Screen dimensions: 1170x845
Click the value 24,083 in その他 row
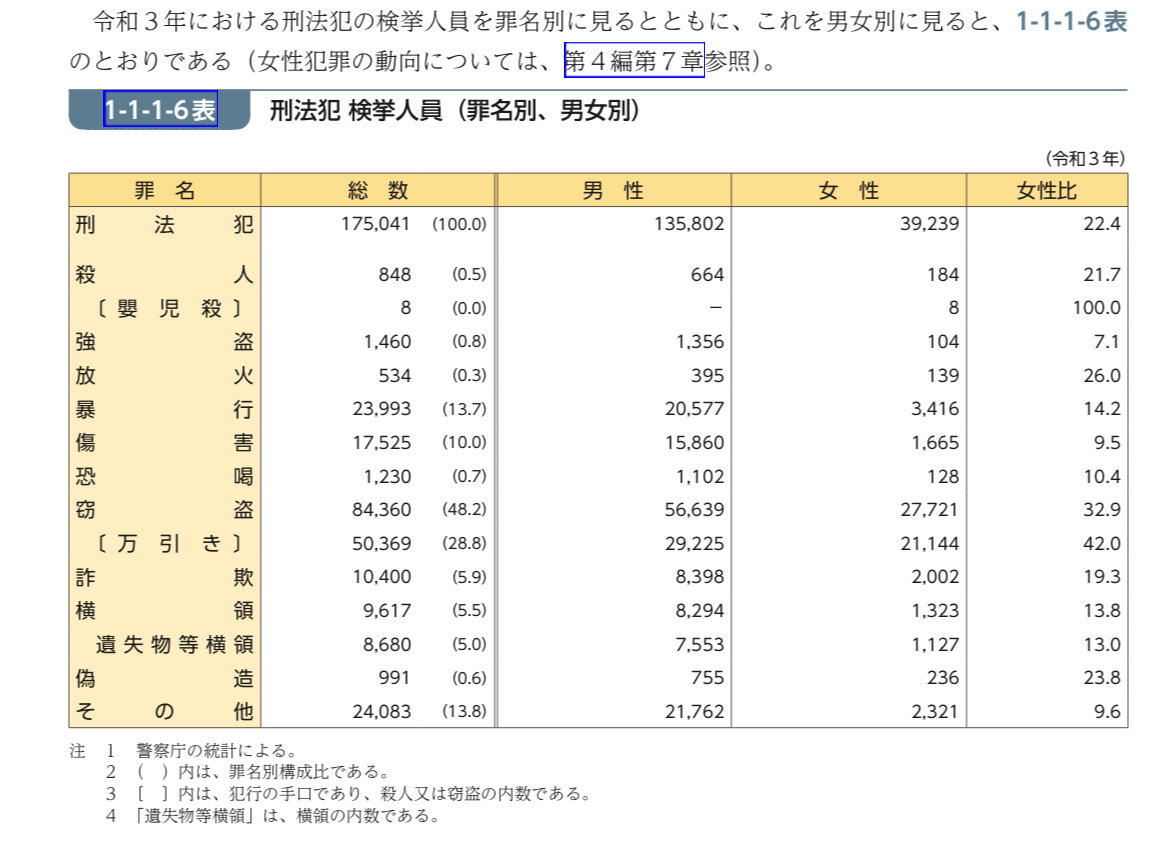pos(381,711)
